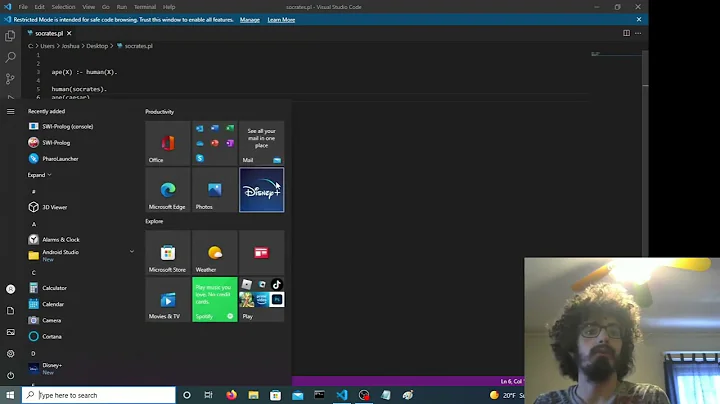
Task: Open Microsoft Store from the taskbar
Action: (x=276, y=395)
